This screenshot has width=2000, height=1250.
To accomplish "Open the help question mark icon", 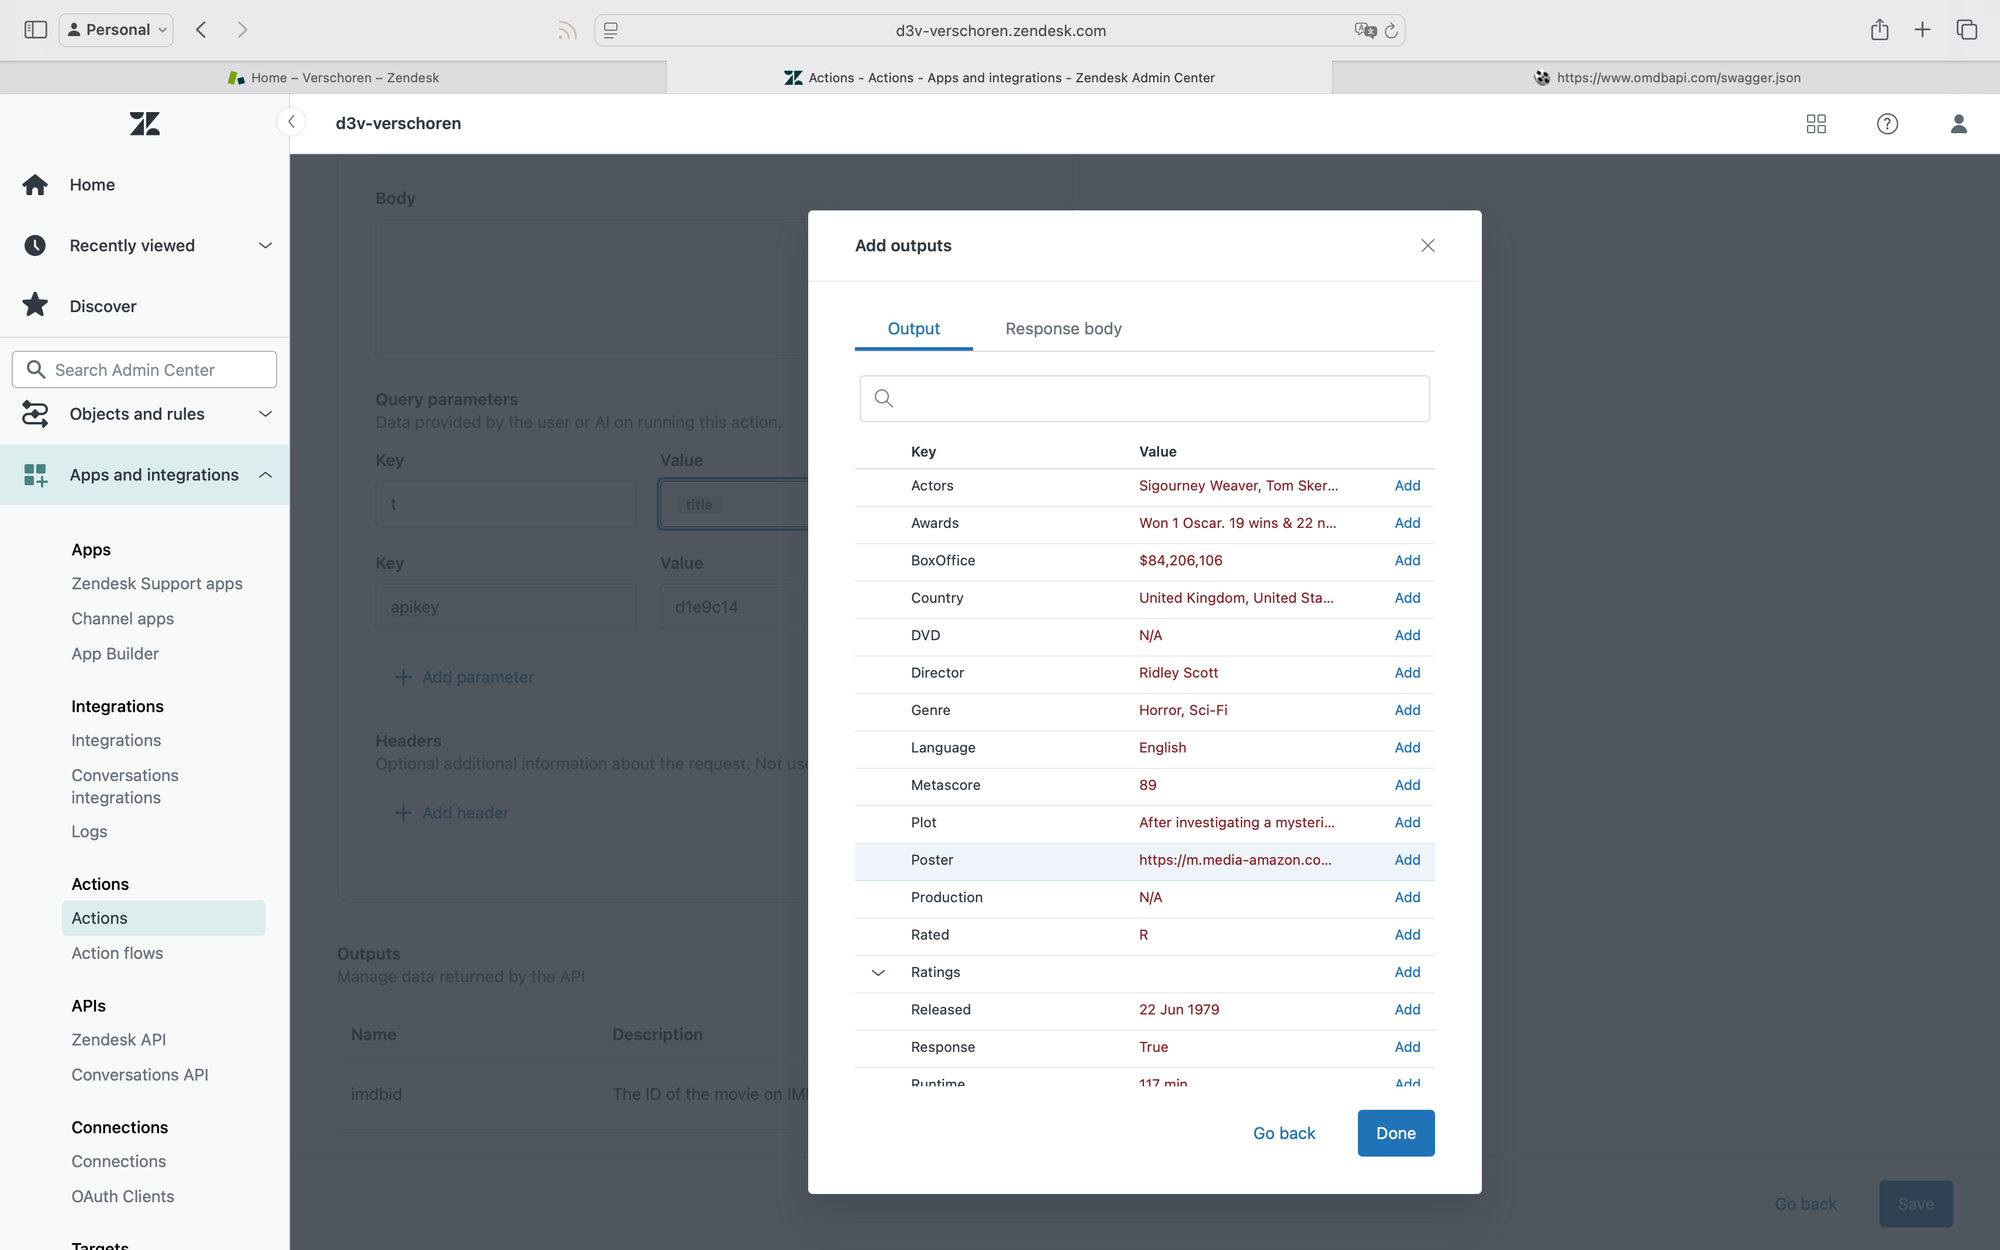I will click(x=1887, y=123).
